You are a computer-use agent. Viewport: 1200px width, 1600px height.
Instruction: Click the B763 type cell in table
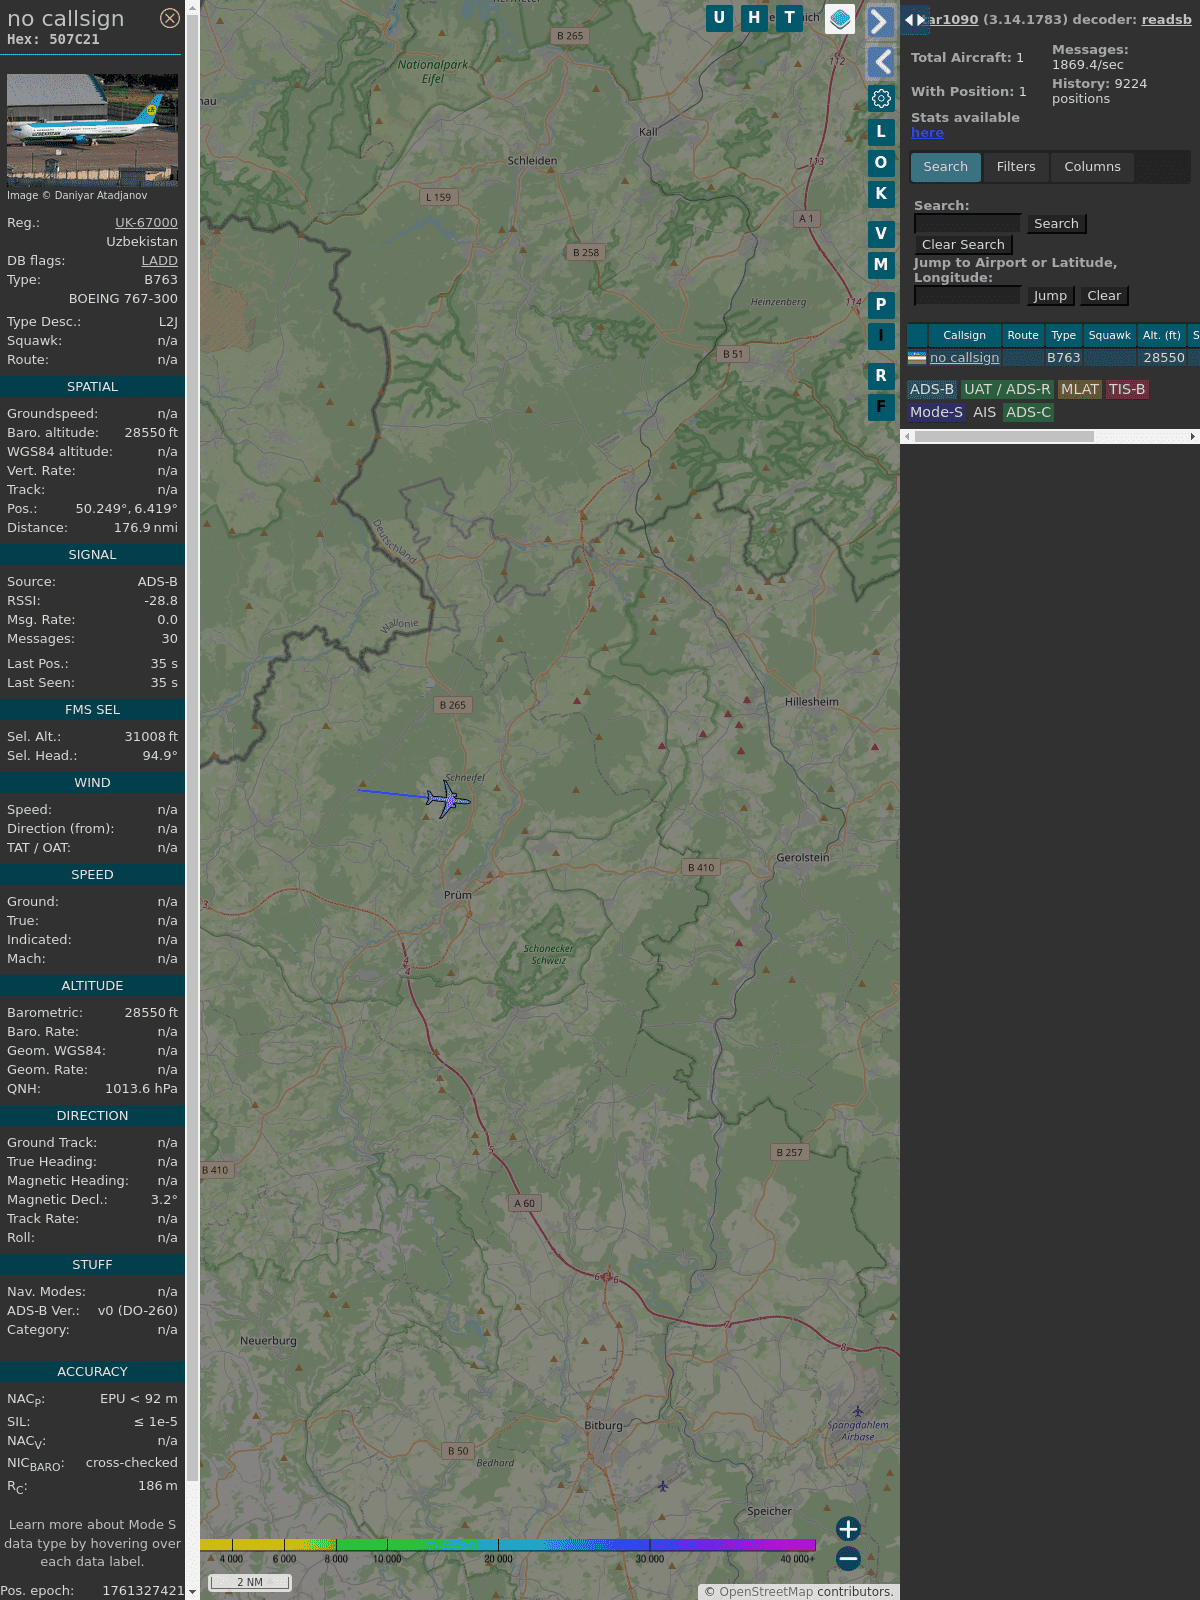pos(1064,358)
